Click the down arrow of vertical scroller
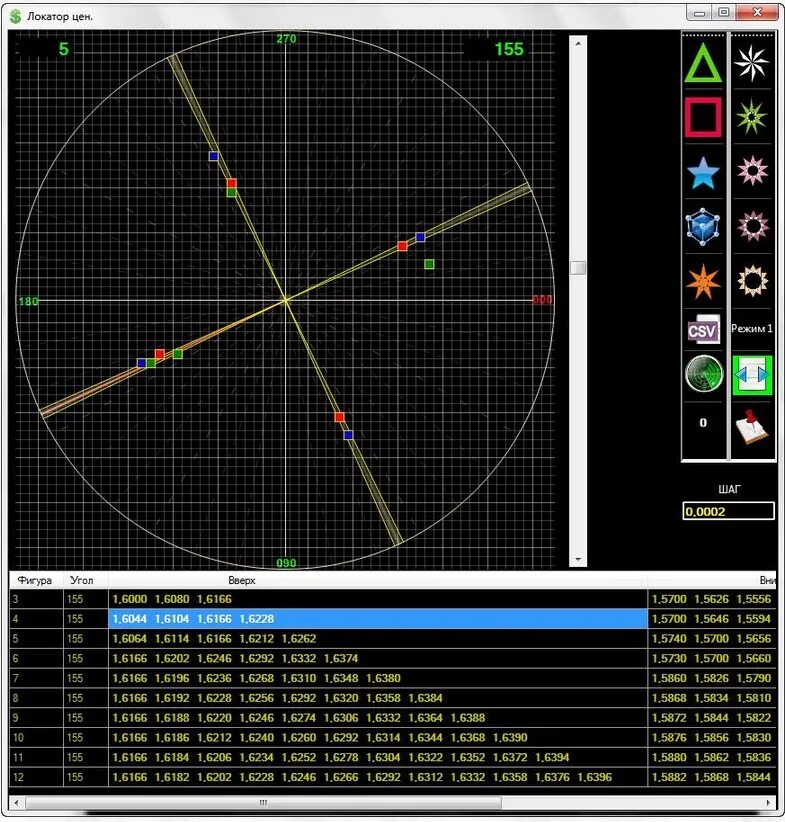The height and width of the screenshot is (822, 785). click(x=578, y=559)
